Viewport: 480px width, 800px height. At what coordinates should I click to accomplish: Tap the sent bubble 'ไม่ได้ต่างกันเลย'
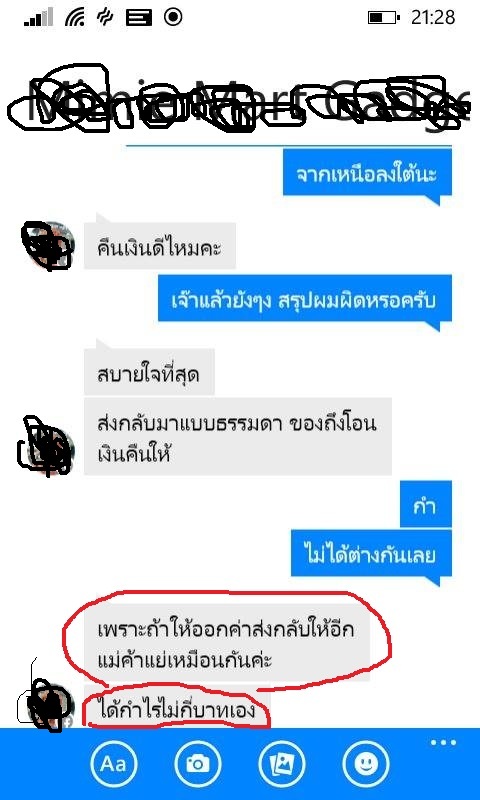tap(371, 554)
